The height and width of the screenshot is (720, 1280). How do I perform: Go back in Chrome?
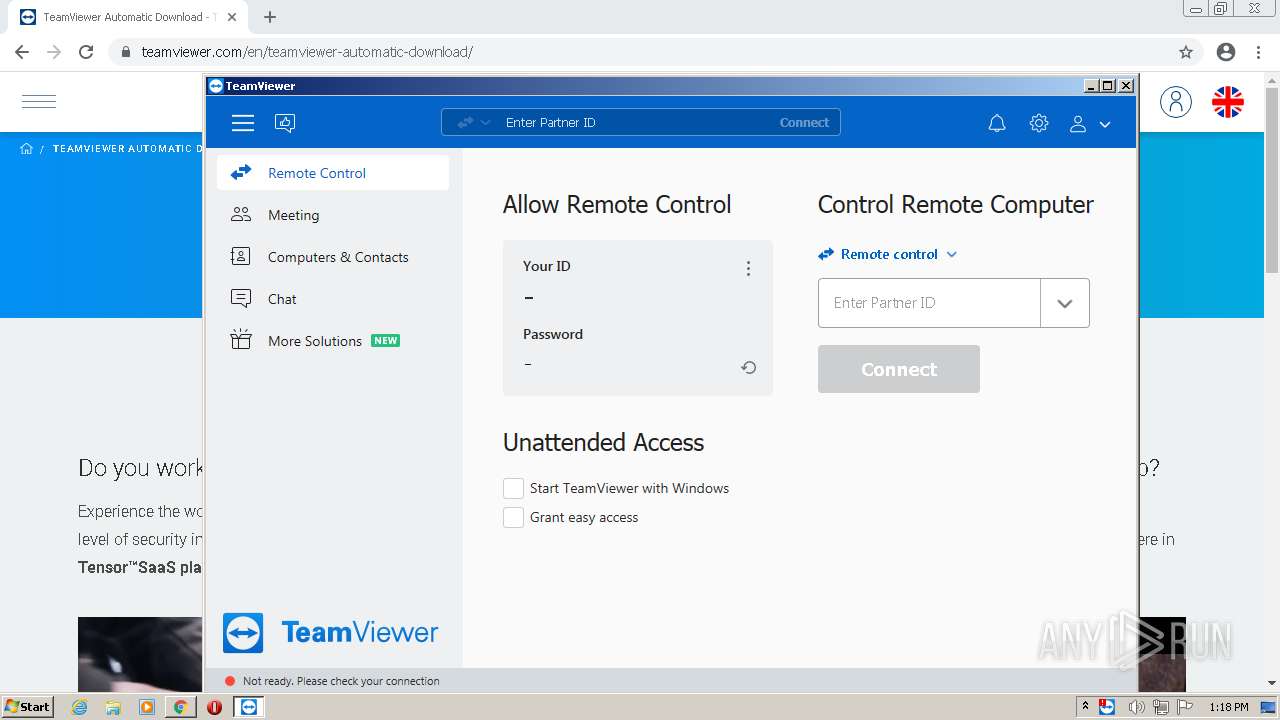(22, 52)
